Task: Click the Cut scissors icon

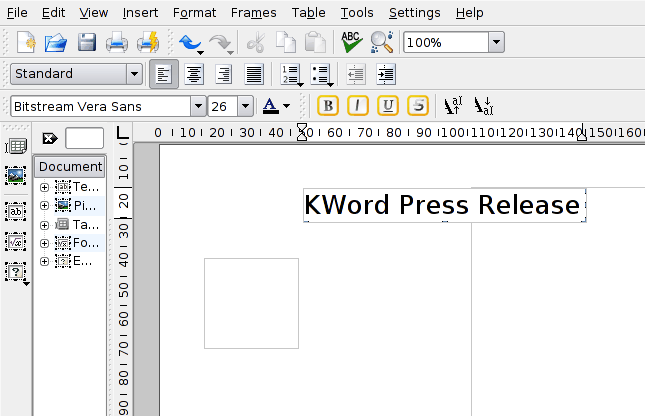Action: [x=255, y=43]
